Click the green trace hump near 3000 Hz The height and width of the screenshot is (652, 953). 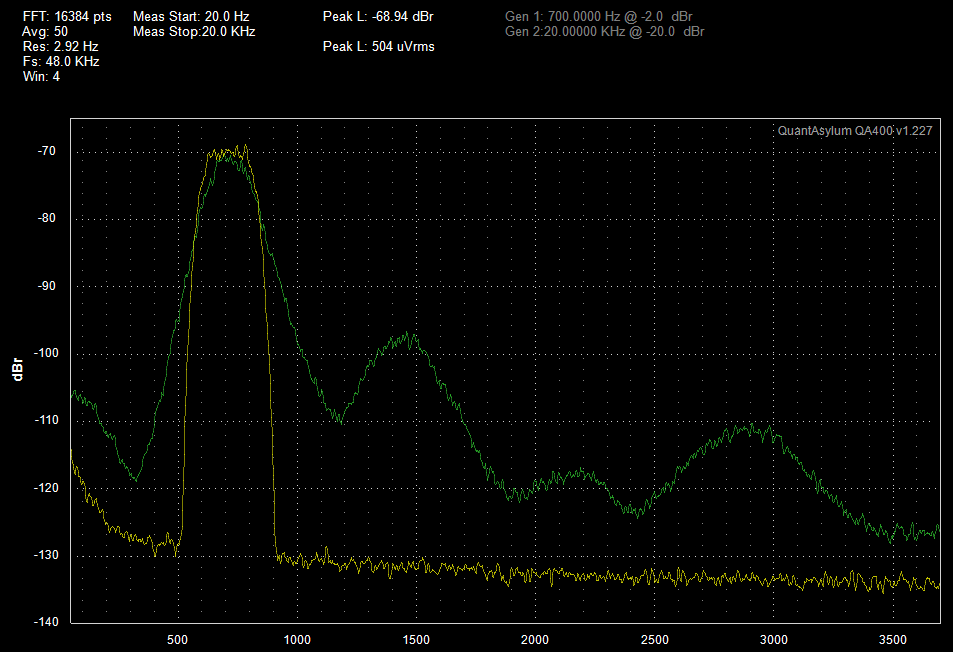[x=751, y=428]
